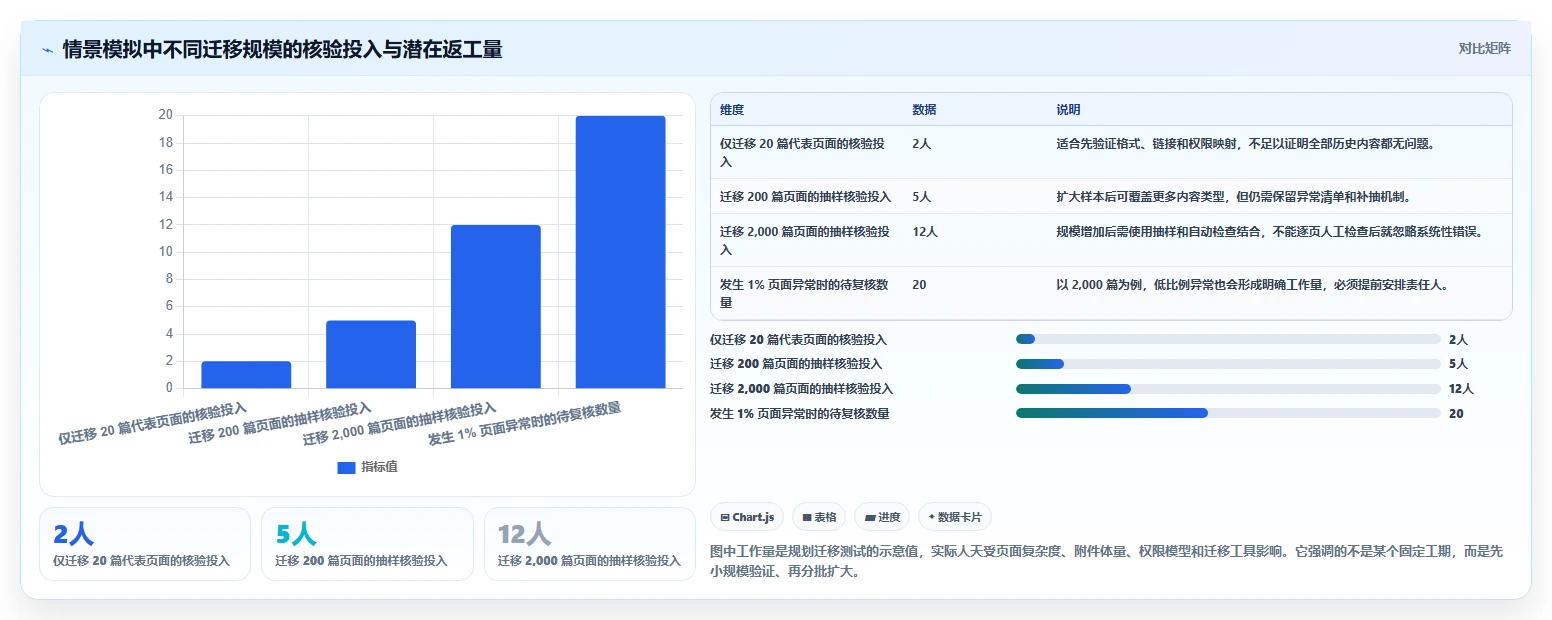Click the lightning icon beside the panel title
The width and height of the screenshot is (1552, 620).
point(47,50)
